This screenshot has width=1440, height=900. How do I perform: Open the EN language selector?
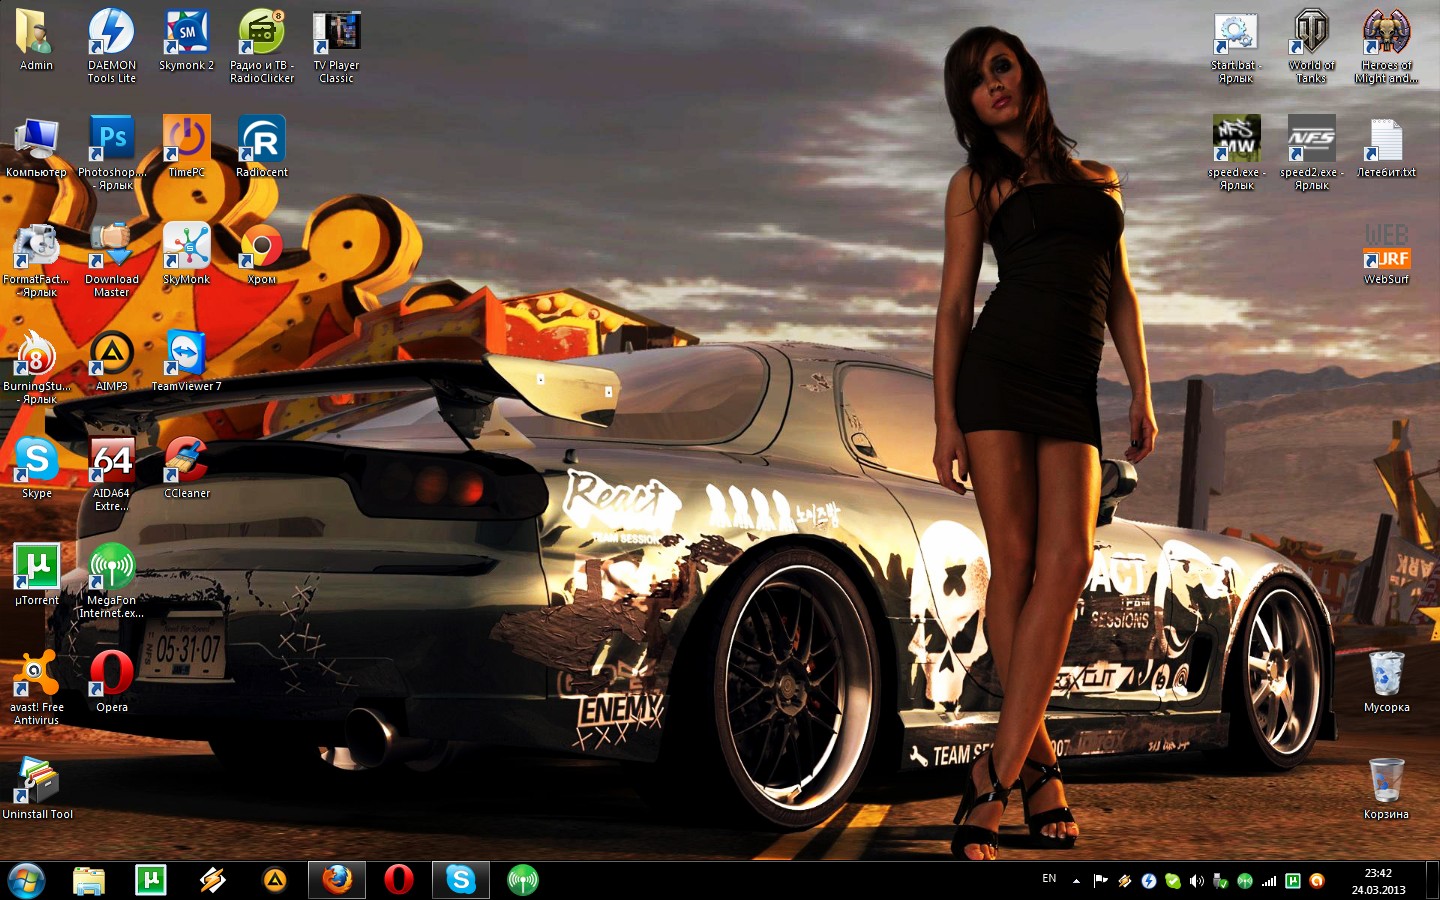pos(1049,879)
